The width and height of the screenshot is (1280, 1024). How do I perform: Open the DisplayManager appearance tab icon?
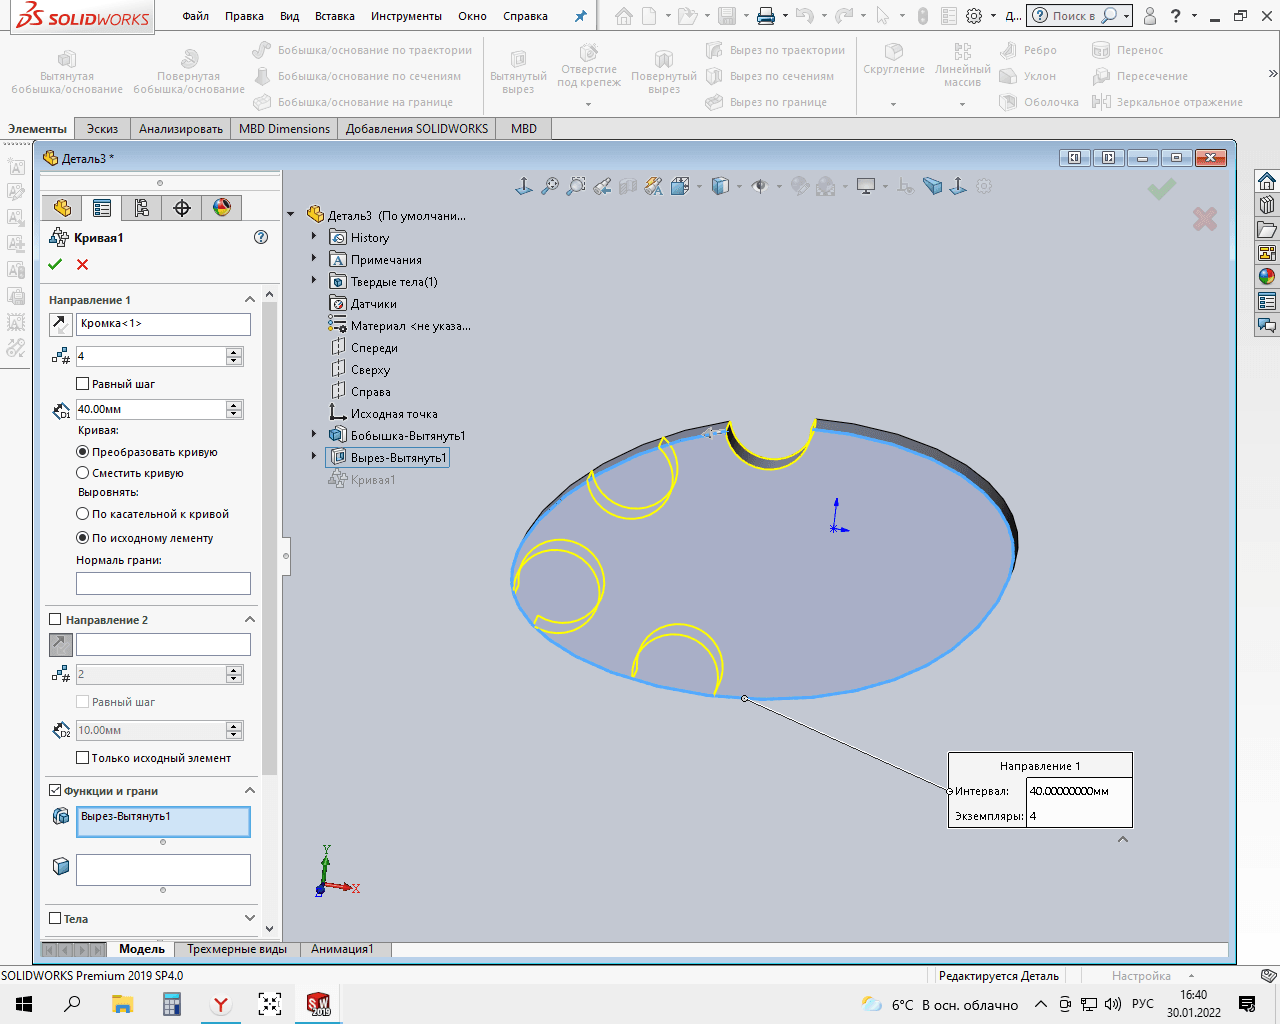[222, 208]
